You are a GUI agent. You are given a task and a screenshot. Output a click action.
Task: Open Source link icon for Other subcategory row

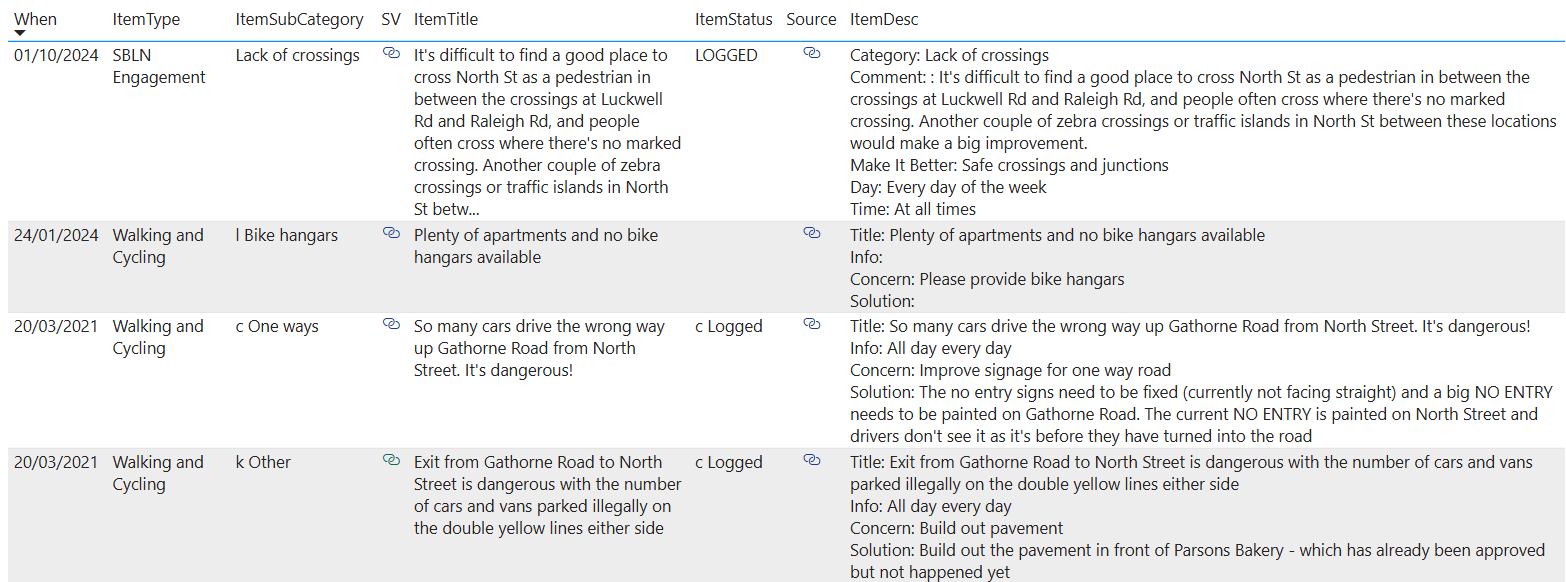(811, 460)
